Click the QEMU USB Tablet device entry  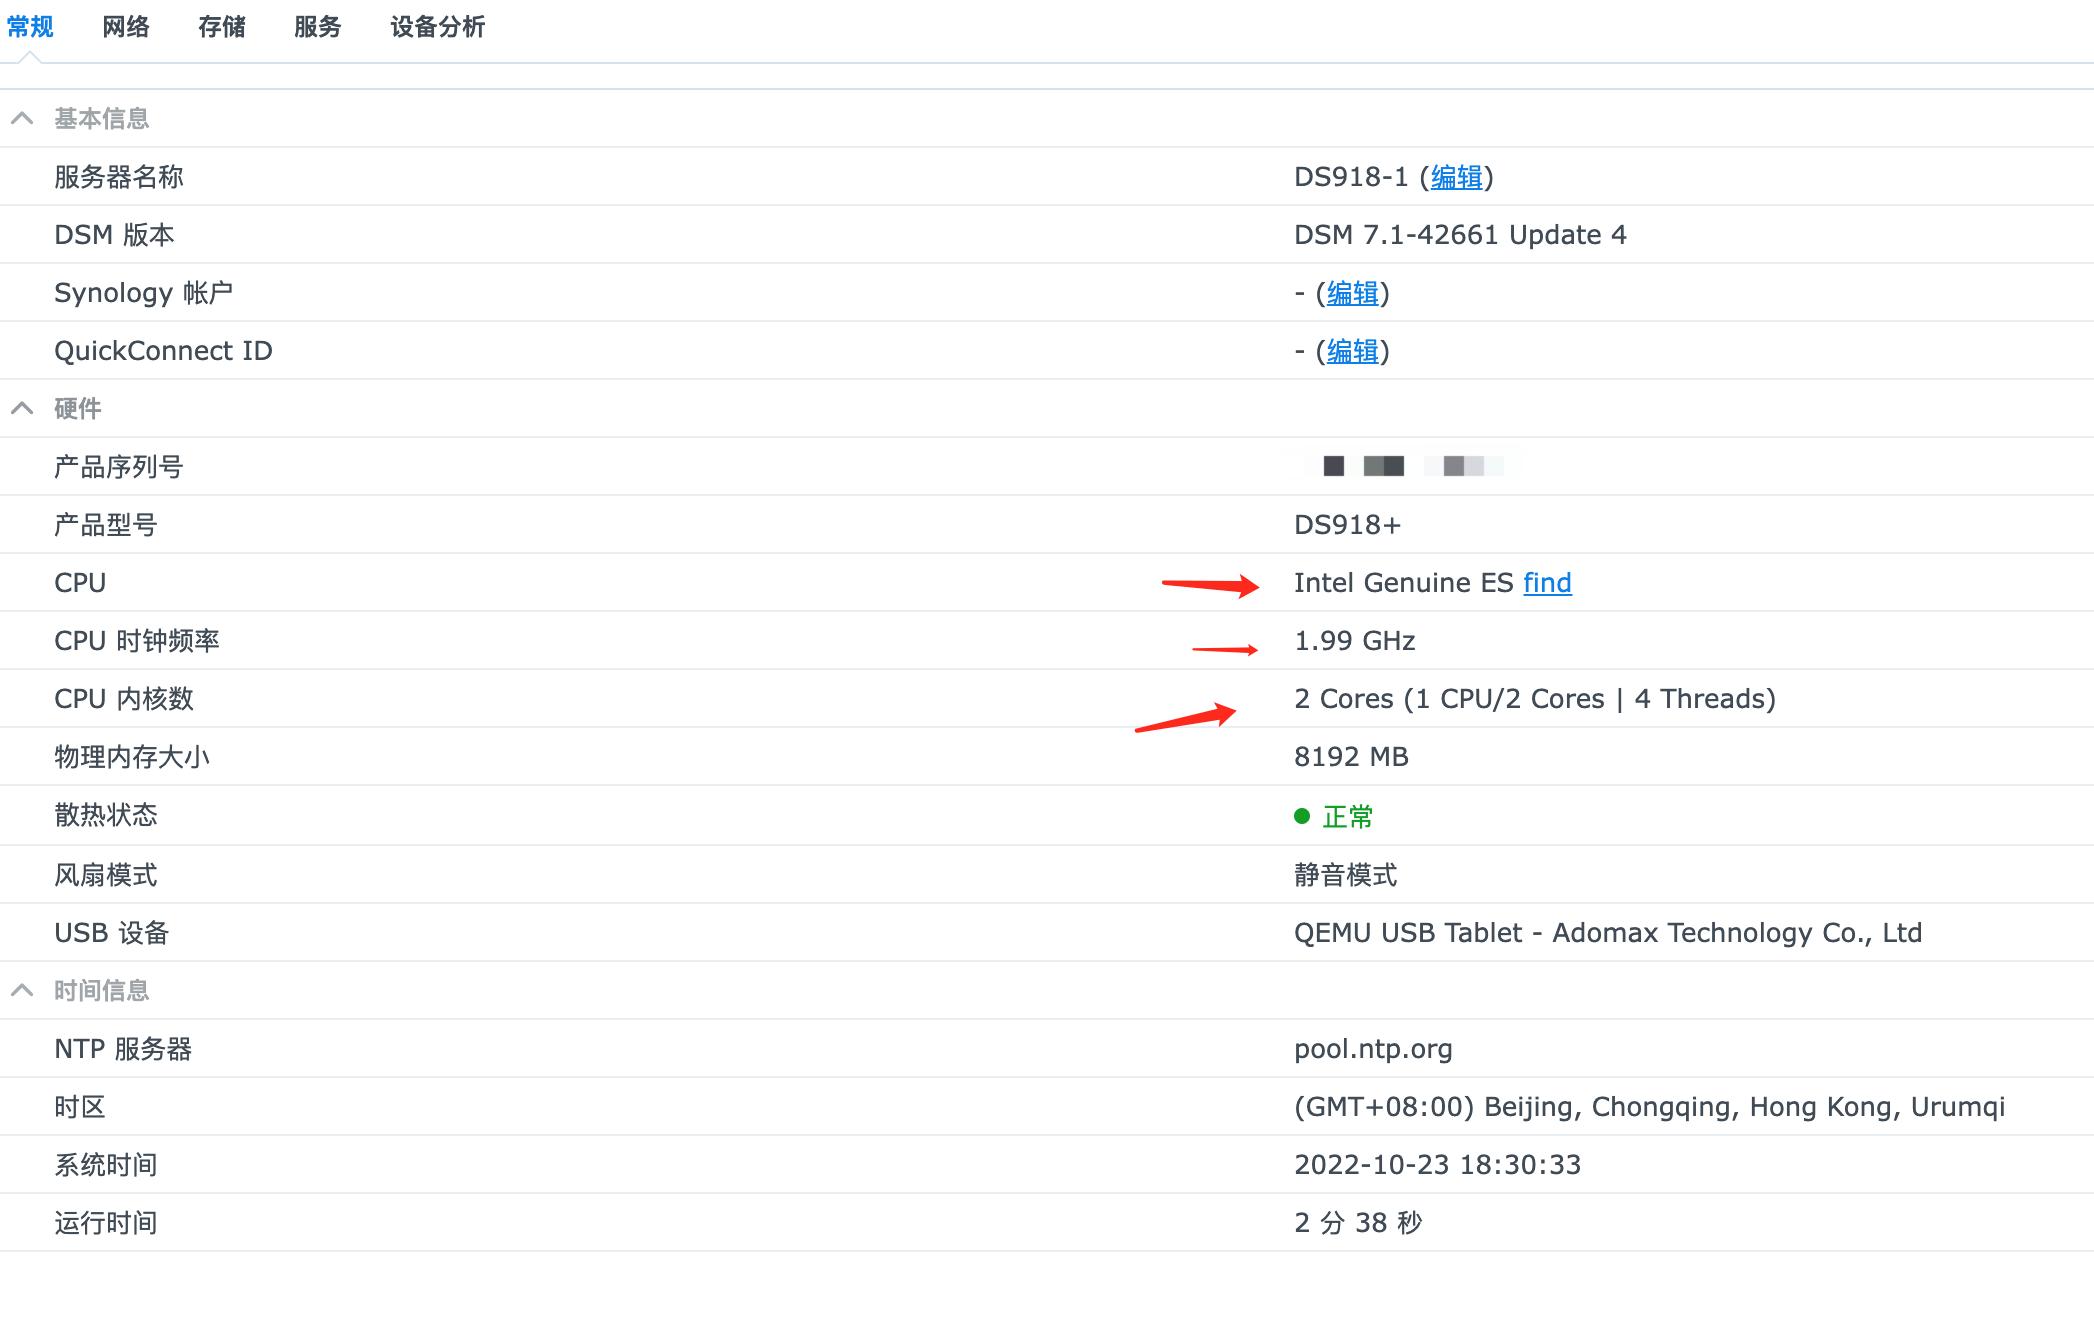pos(1608,932)
